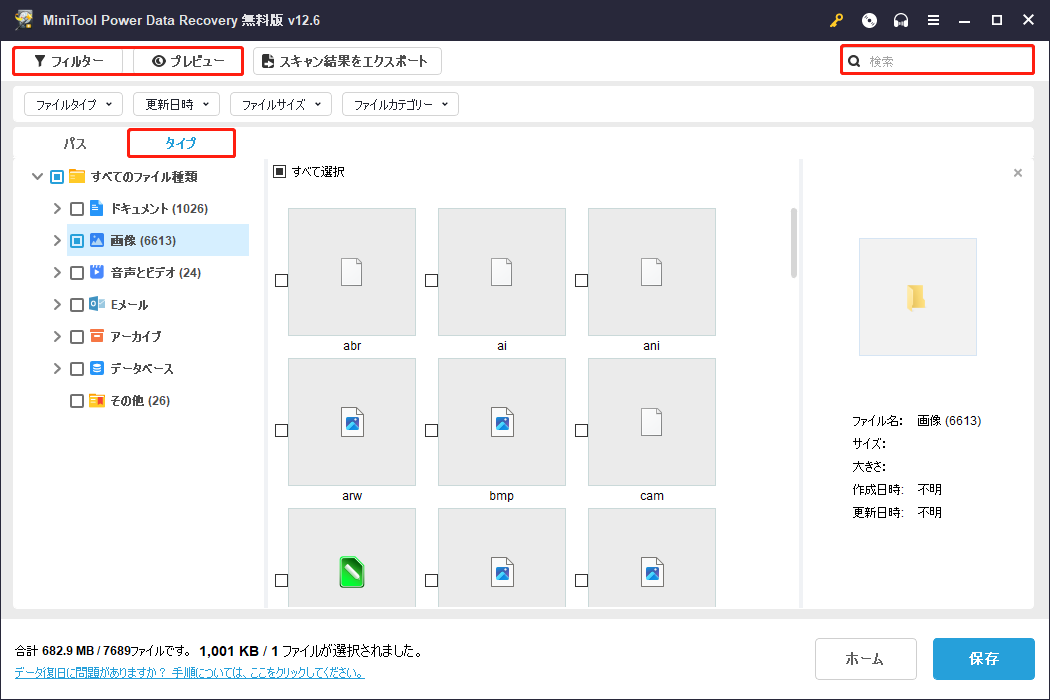Expand the Eメール tree node
This screenshot has height=700, width=1050.
[57, 304]
